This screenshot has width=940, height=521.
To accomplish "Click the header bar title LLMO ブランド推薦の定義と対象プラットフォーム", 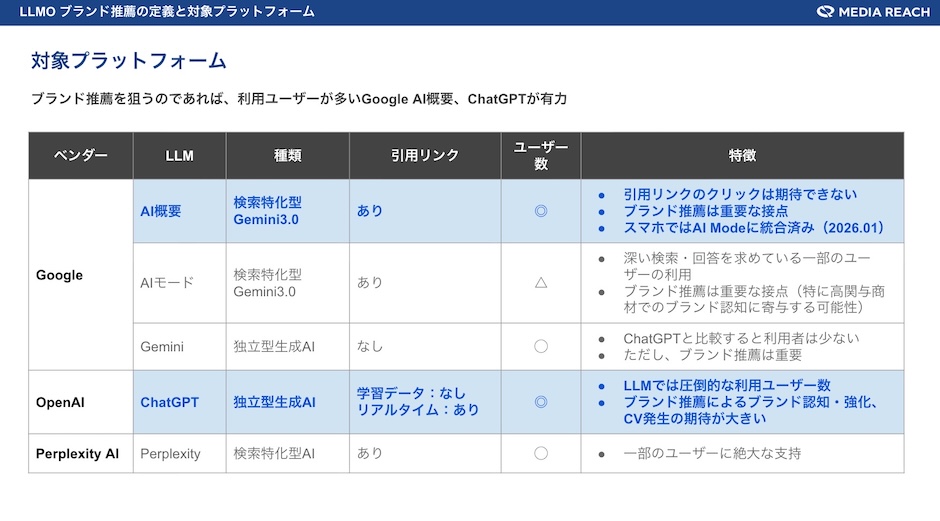I will pyautogui.click(x=167, y=11).
